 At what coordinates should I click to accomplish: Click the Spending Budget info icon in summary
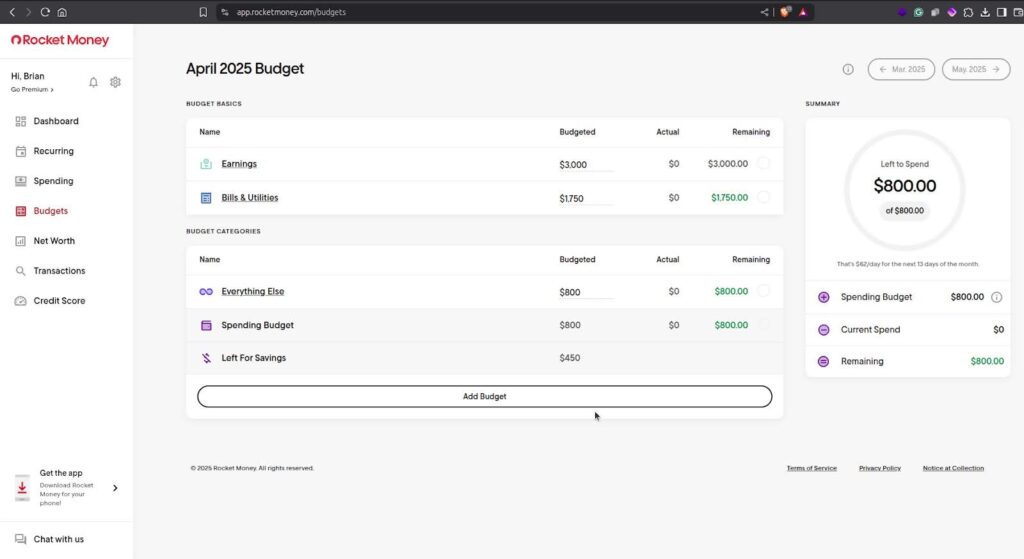tap(996, 297)
